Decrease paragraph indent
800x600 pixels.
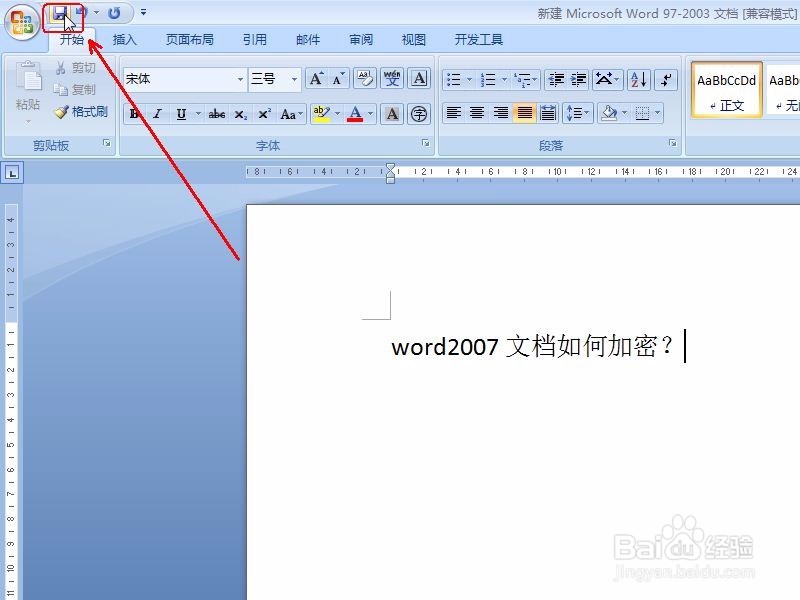[556, 80]
